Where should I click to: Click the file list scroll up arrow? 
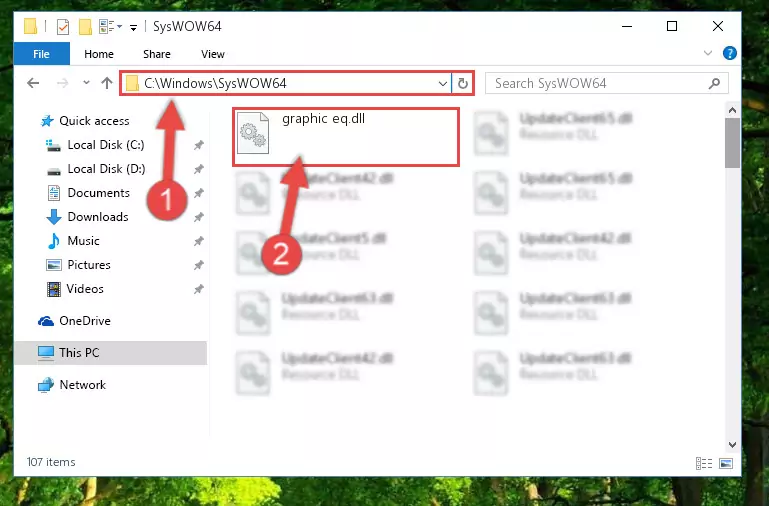732,110
